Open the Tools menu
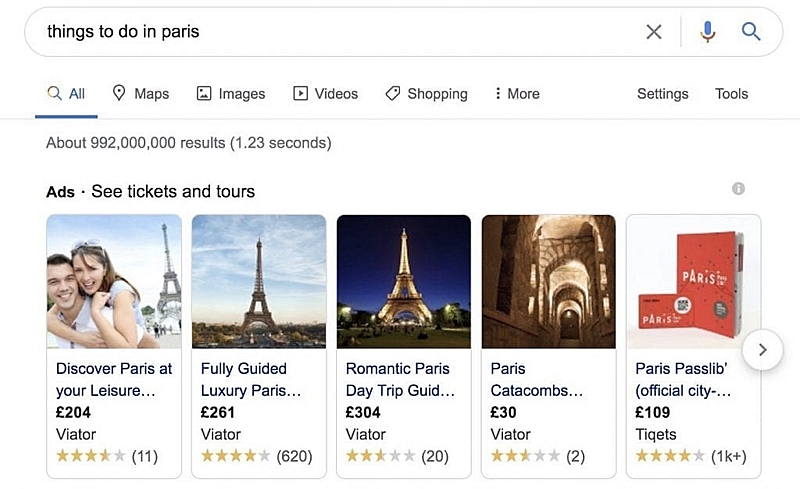 coord(731,94)
